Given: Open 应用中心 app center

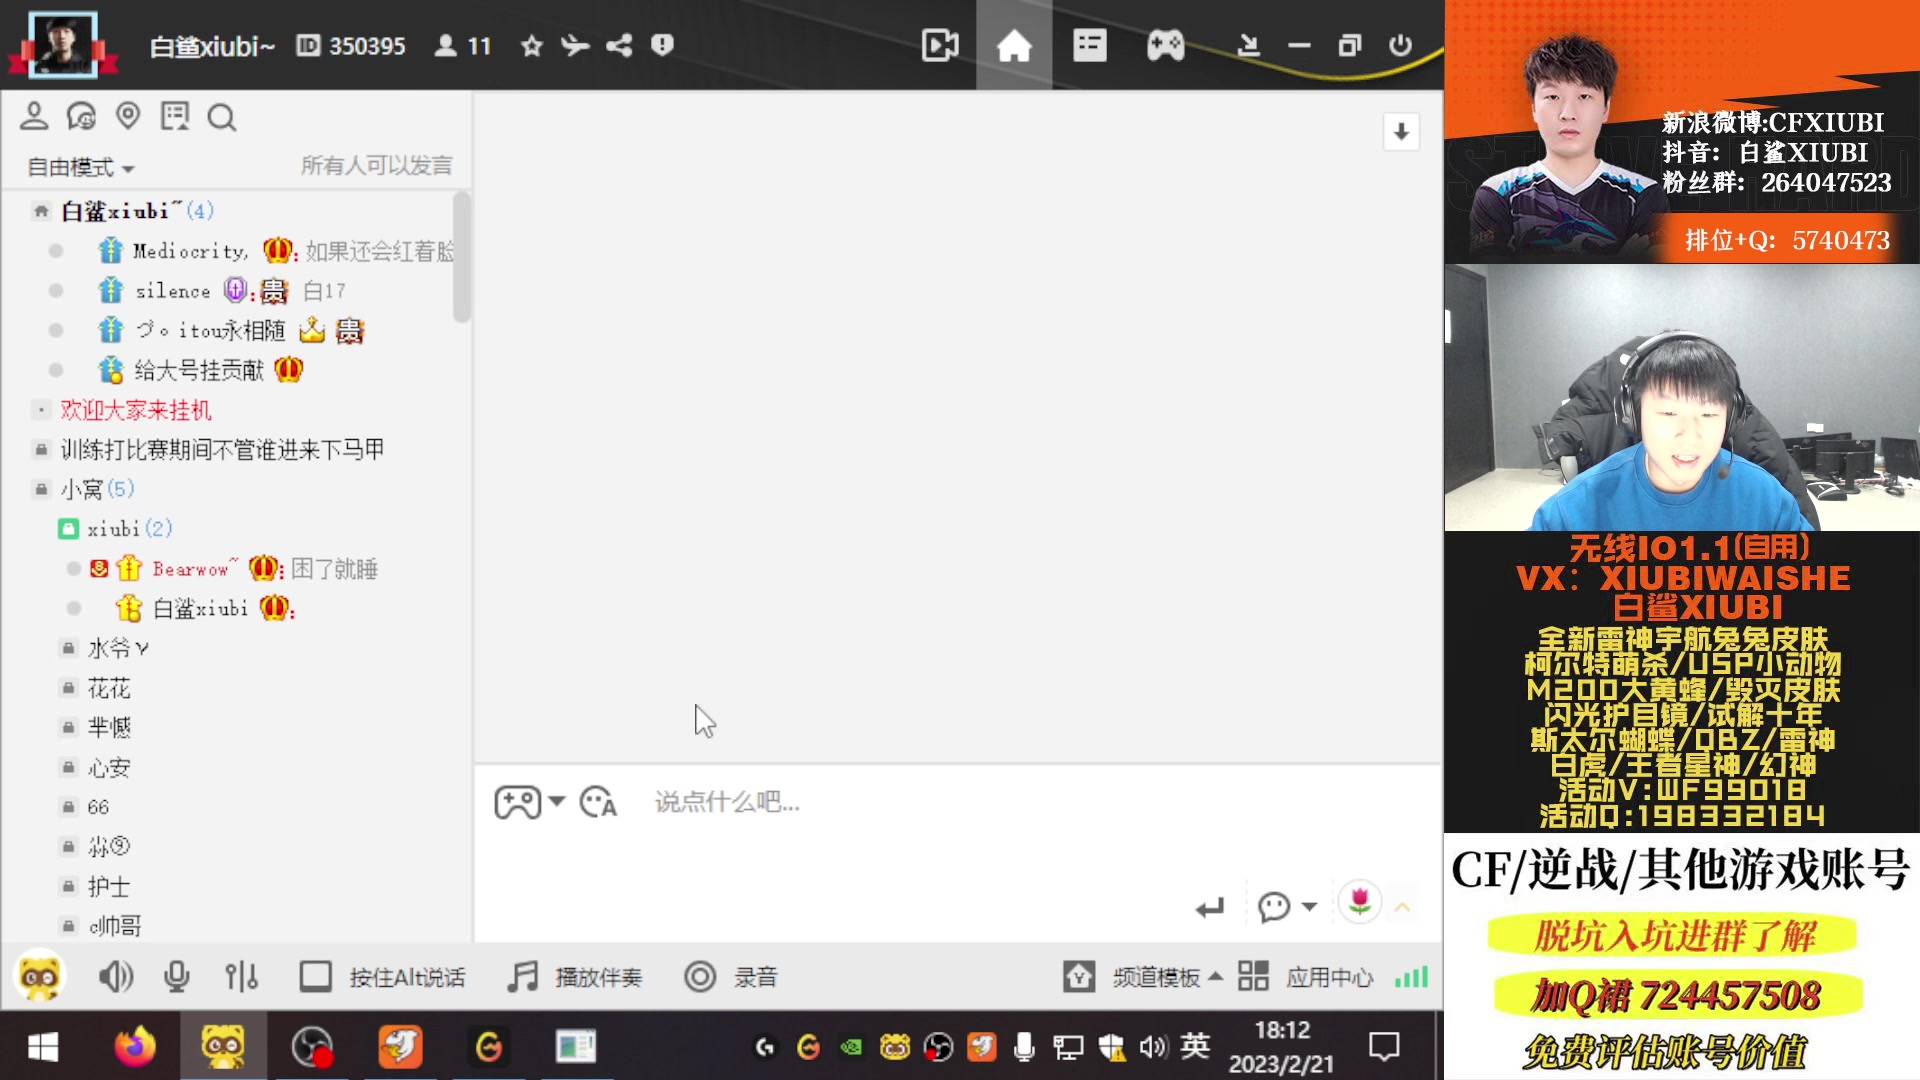Looking at the screenshot, I should (x=1305, y=977).
